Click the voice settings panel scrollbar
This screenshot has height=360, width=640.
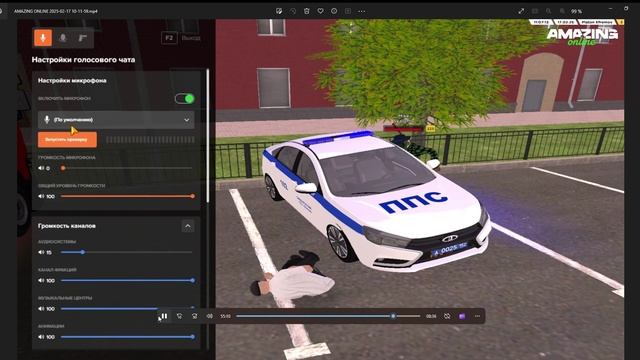click(208, 136)
